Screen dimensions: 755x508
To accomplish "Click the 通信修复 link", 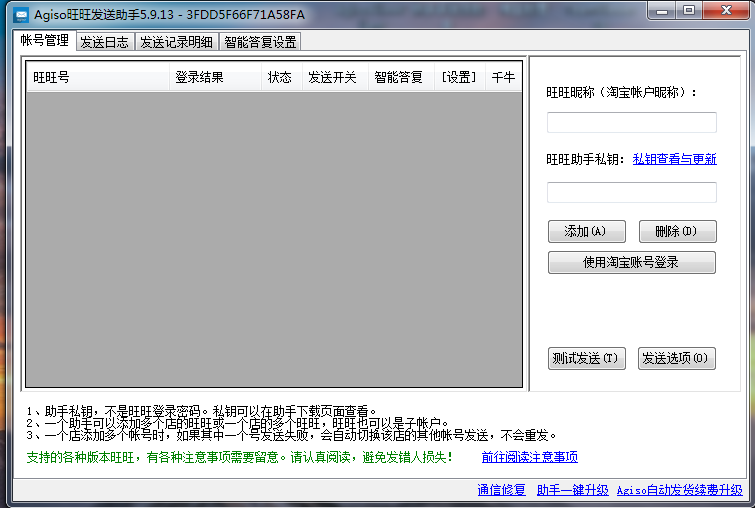I will (x=501, y=490).
